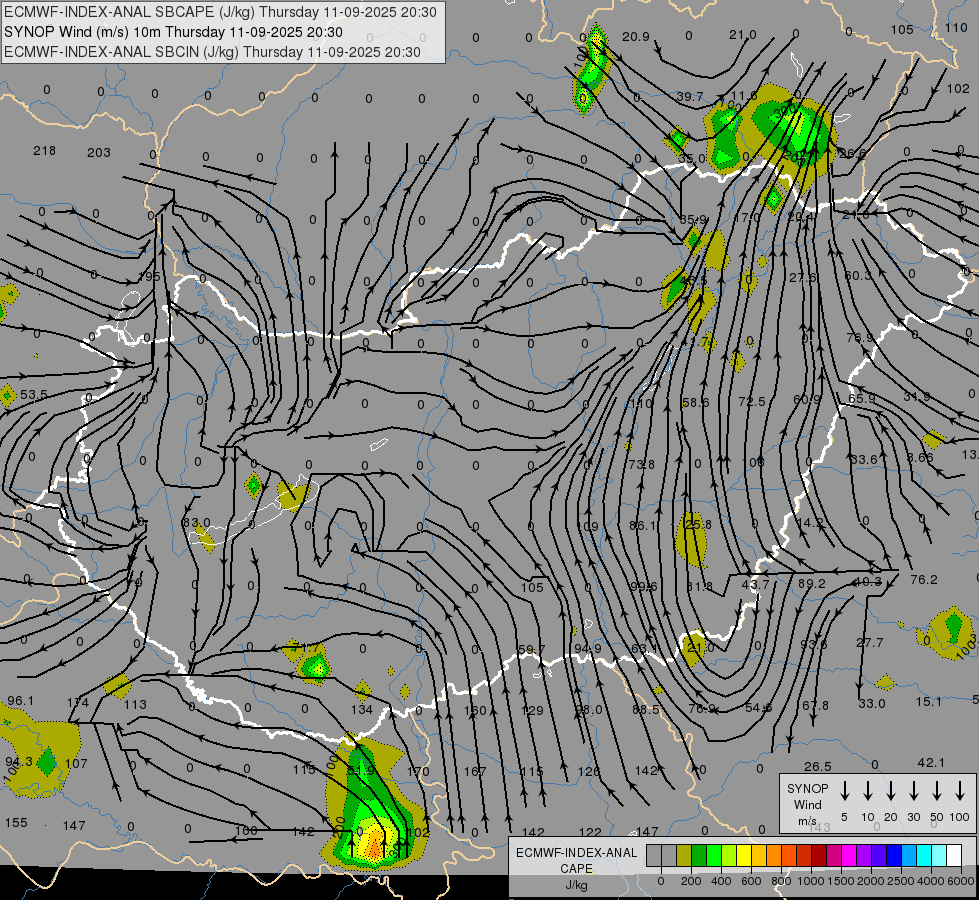Click the 203 value on the map

click(99, 152)
